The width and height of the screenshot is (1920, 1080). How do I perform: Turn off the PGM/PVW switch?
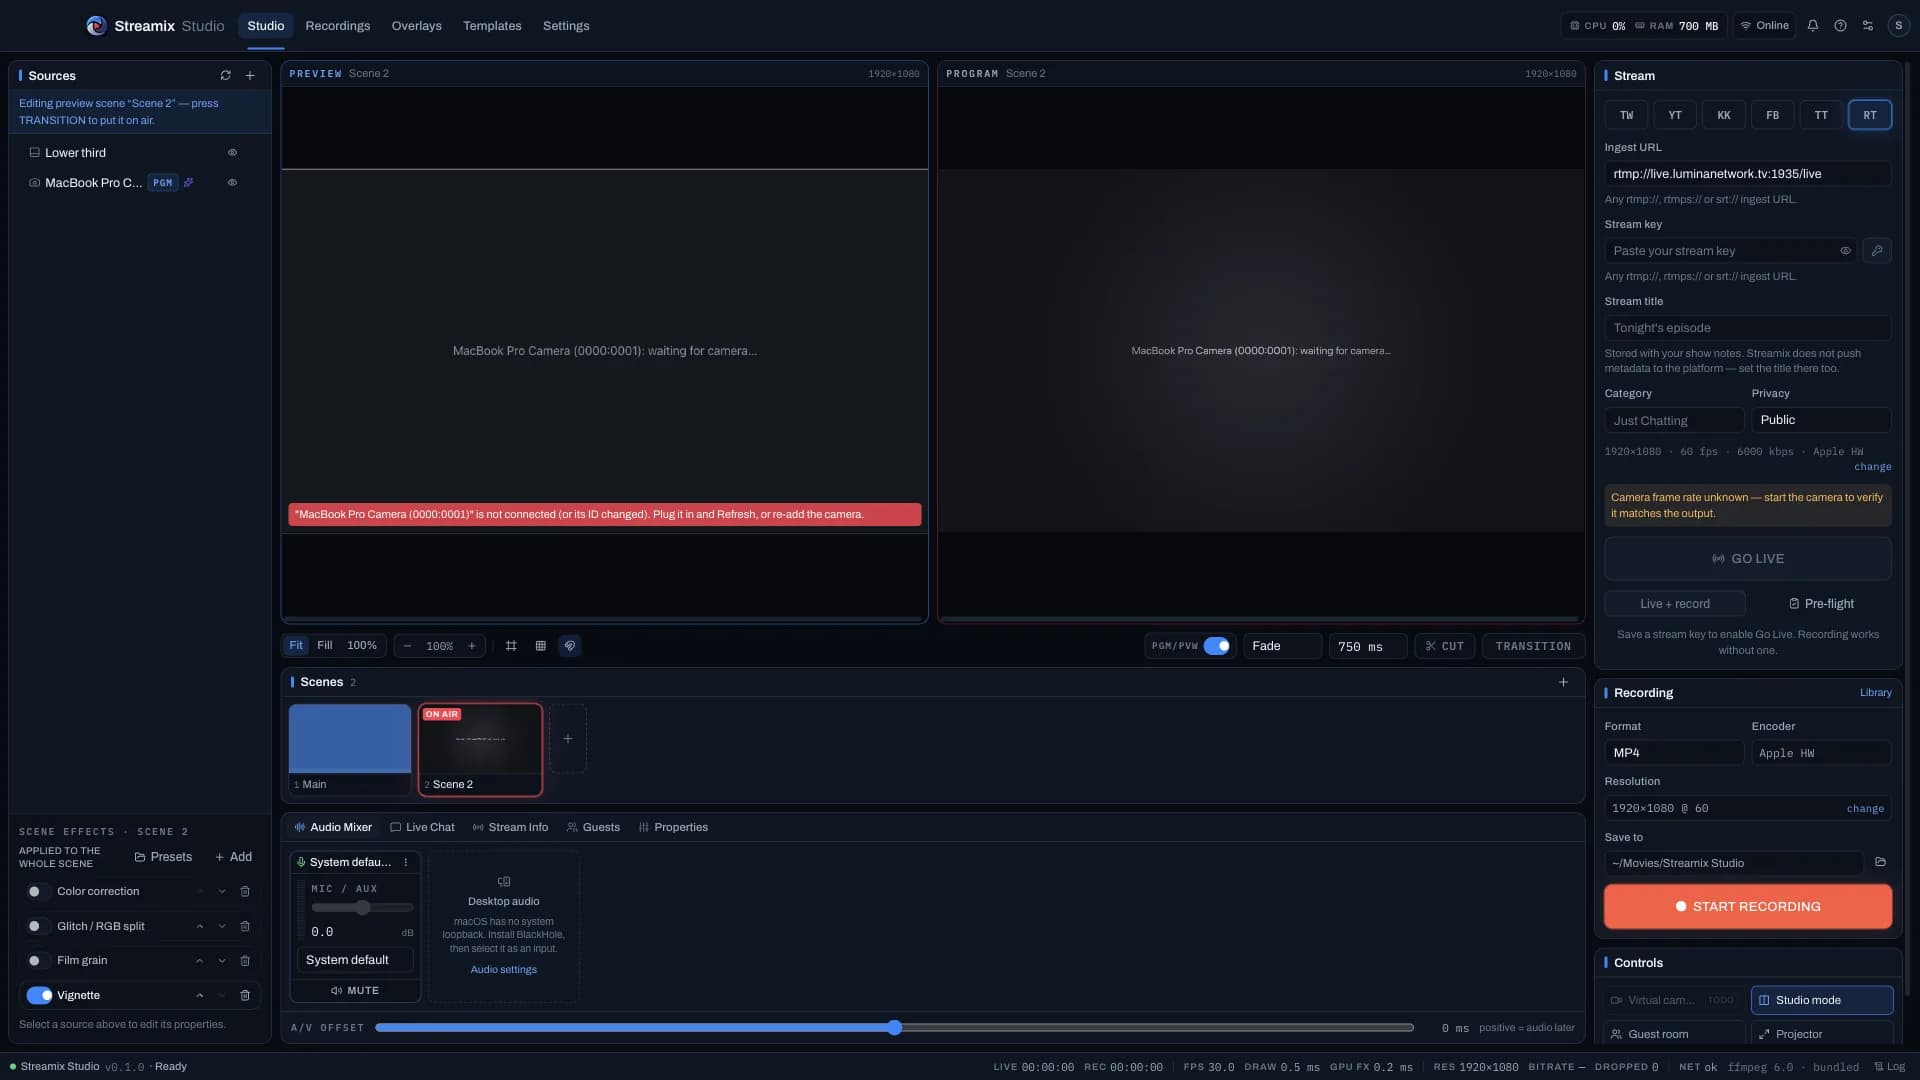(1216, 646)
